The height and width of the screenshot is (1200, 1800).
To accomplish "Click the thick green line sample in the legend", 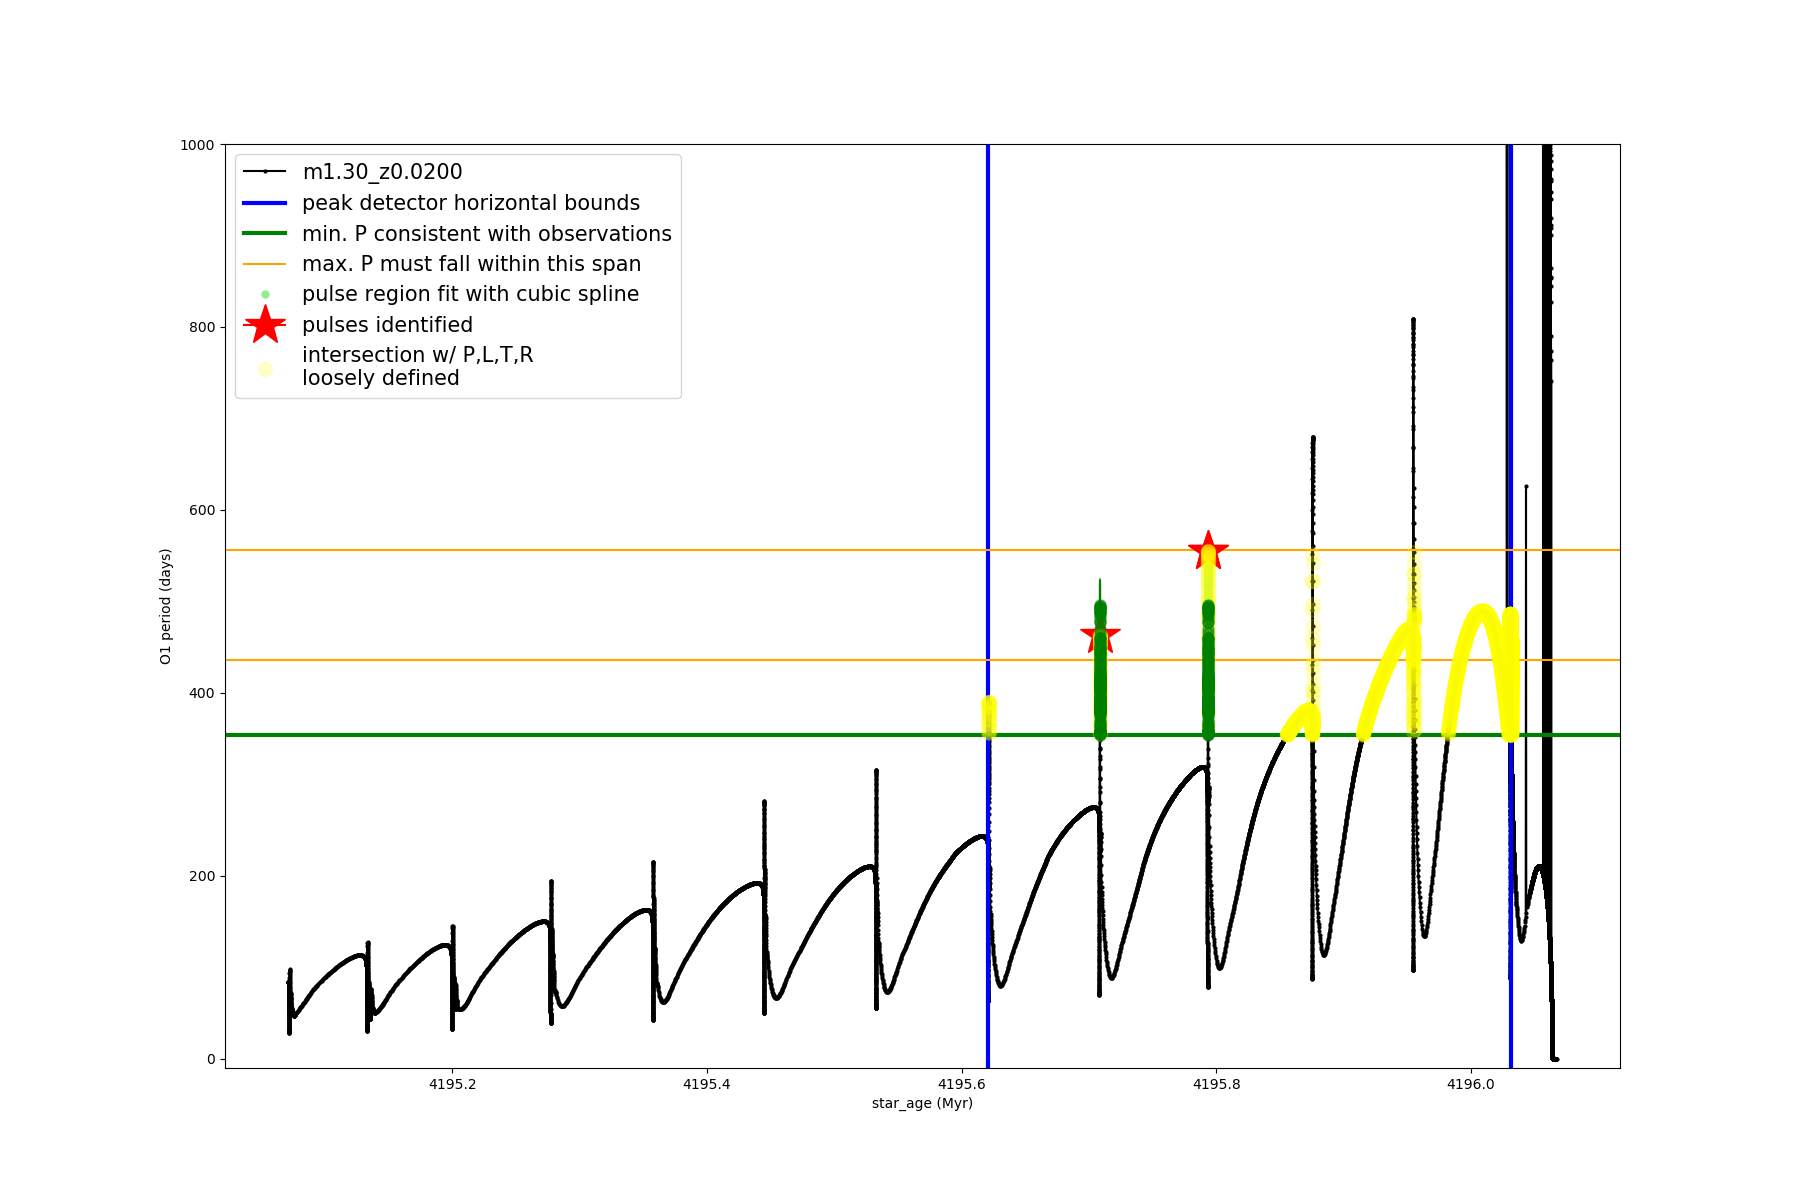I will pos(265,234).
